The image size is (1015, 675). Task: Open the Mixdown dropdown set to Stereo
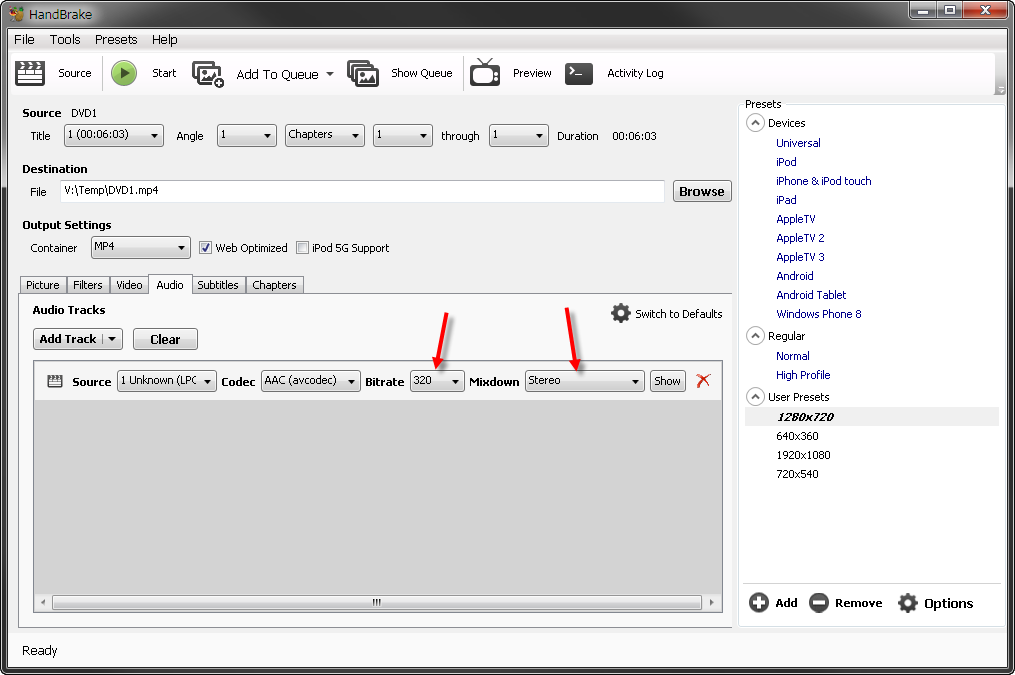[x=584, y=381]
